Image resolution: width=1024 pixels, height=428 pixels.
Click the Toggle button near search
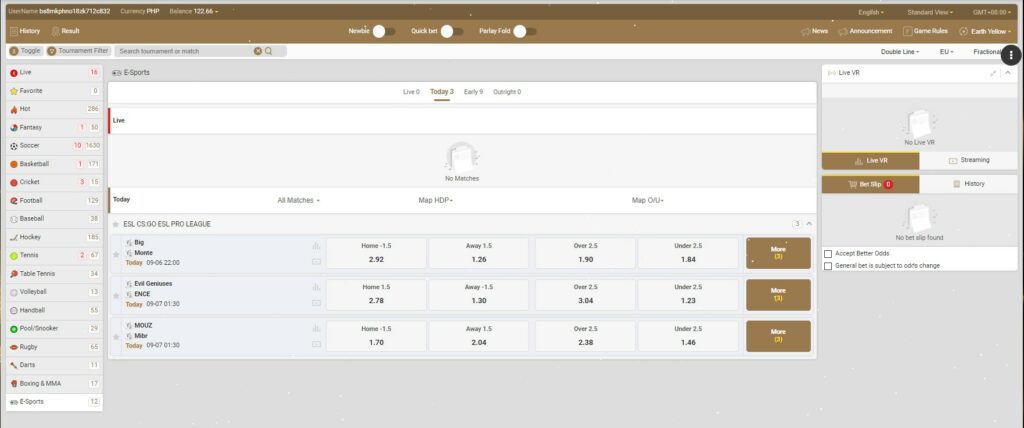pyautogui.click(x=25, y=50)
